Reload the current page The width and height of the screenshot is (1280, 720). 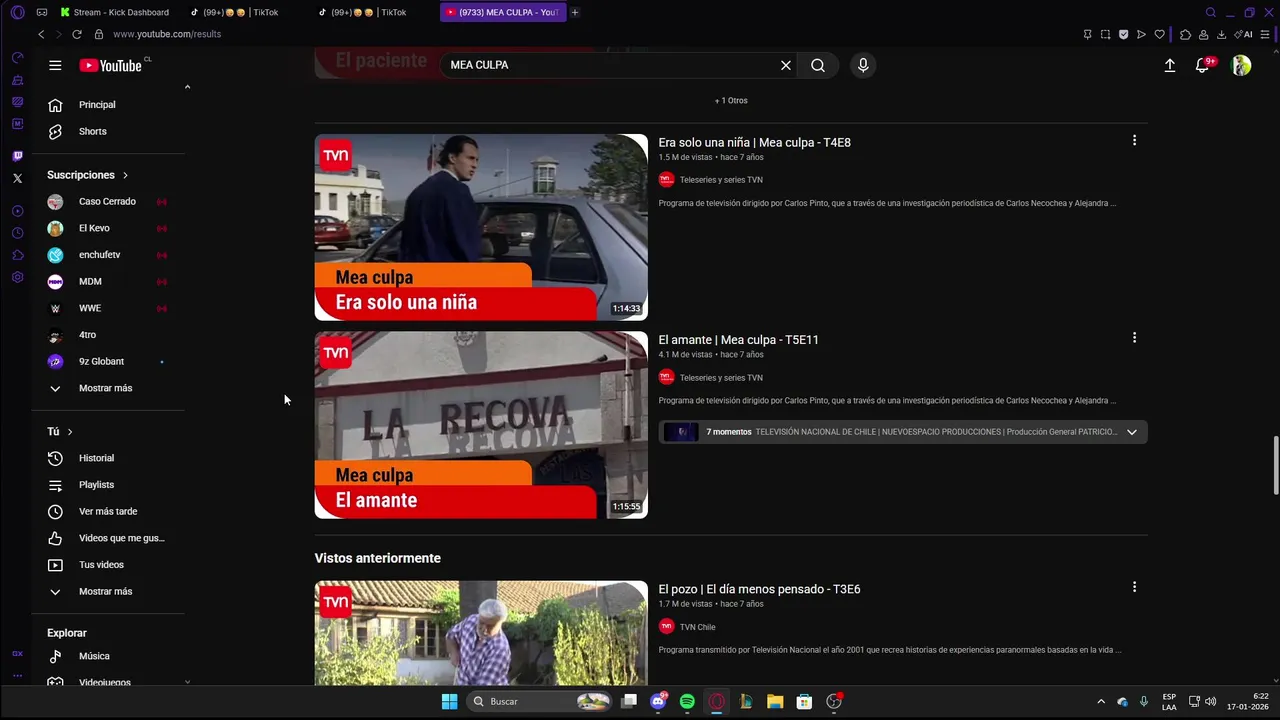pos(77,34)
